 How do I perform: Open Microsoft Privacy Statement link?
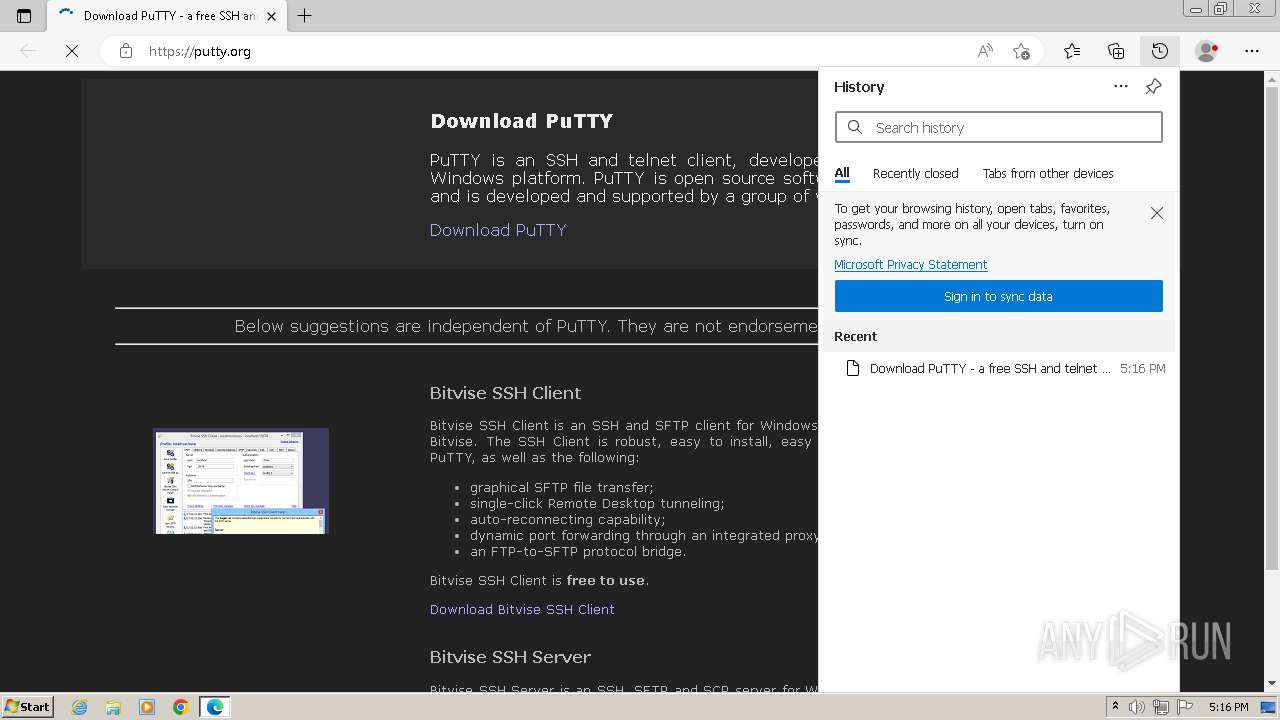911,264
